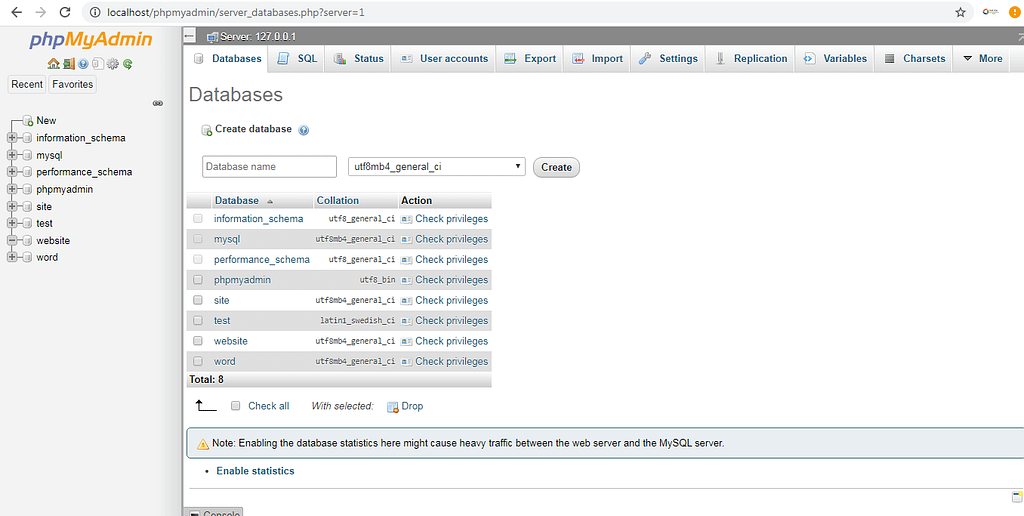Tick the performance_schema row checkbox
The width and height of the screenshot is (1024, 516).
(x=198, y=259)
